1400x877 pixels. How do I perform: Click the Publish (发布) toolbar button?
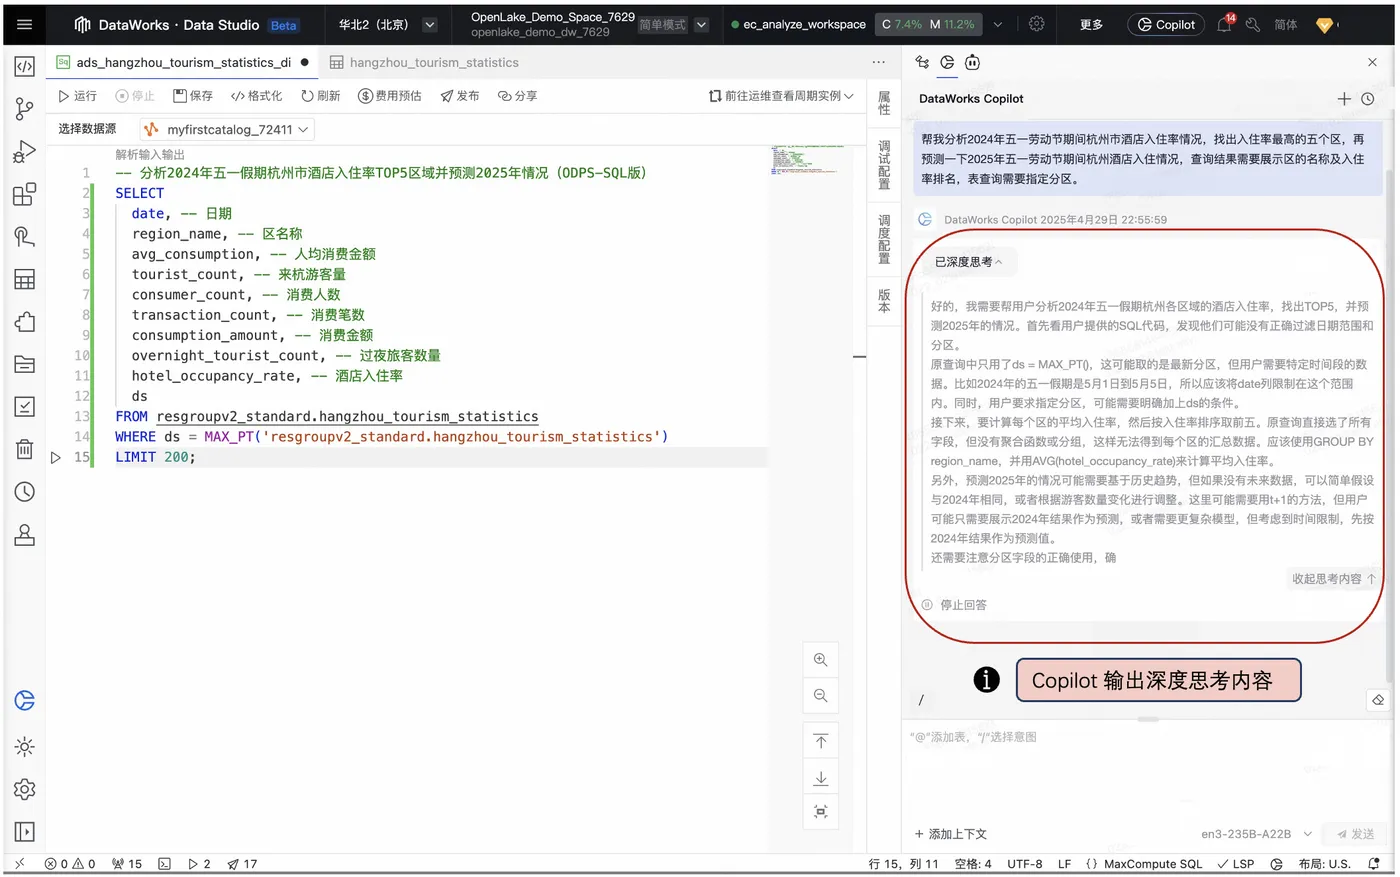(x=460, y=96)
